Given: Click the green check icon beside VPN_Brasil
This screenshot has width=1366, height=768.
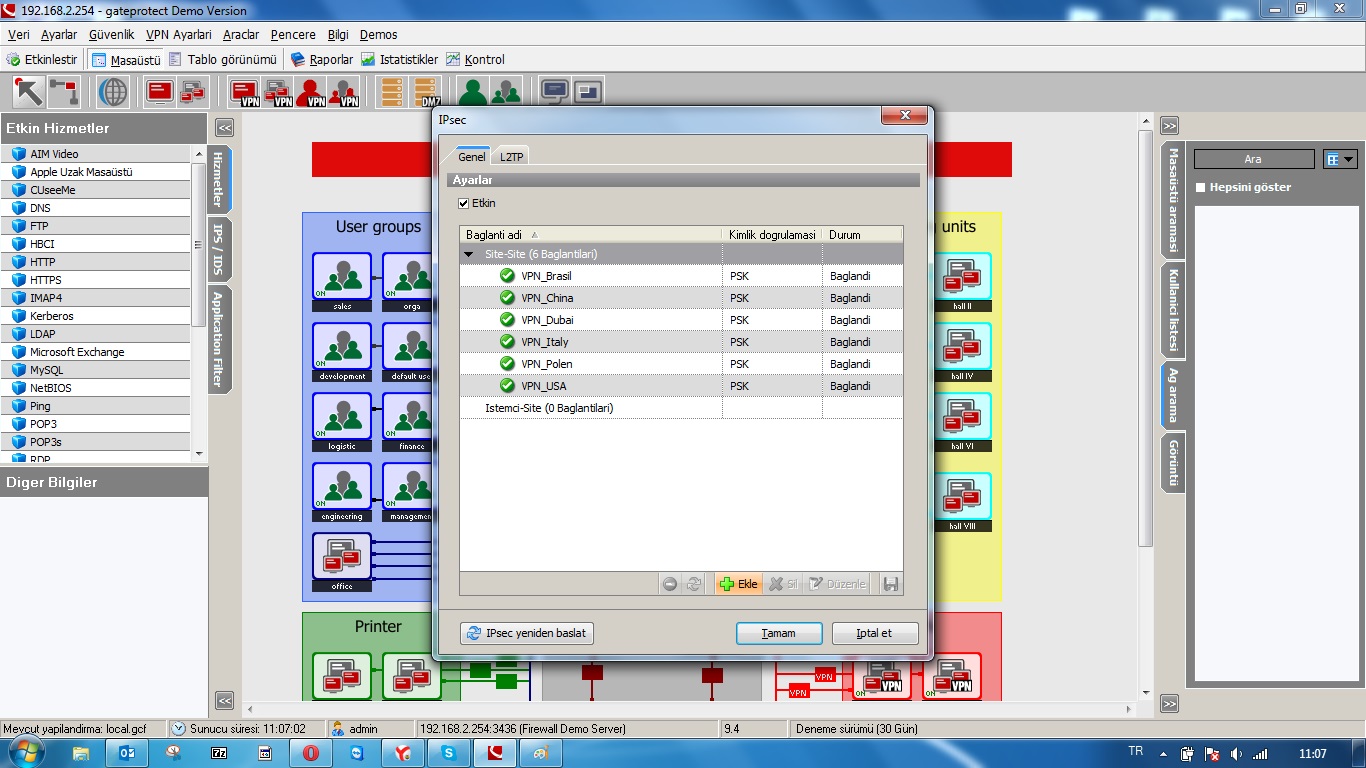Looking at the screenshot, I should pos(507,276).
